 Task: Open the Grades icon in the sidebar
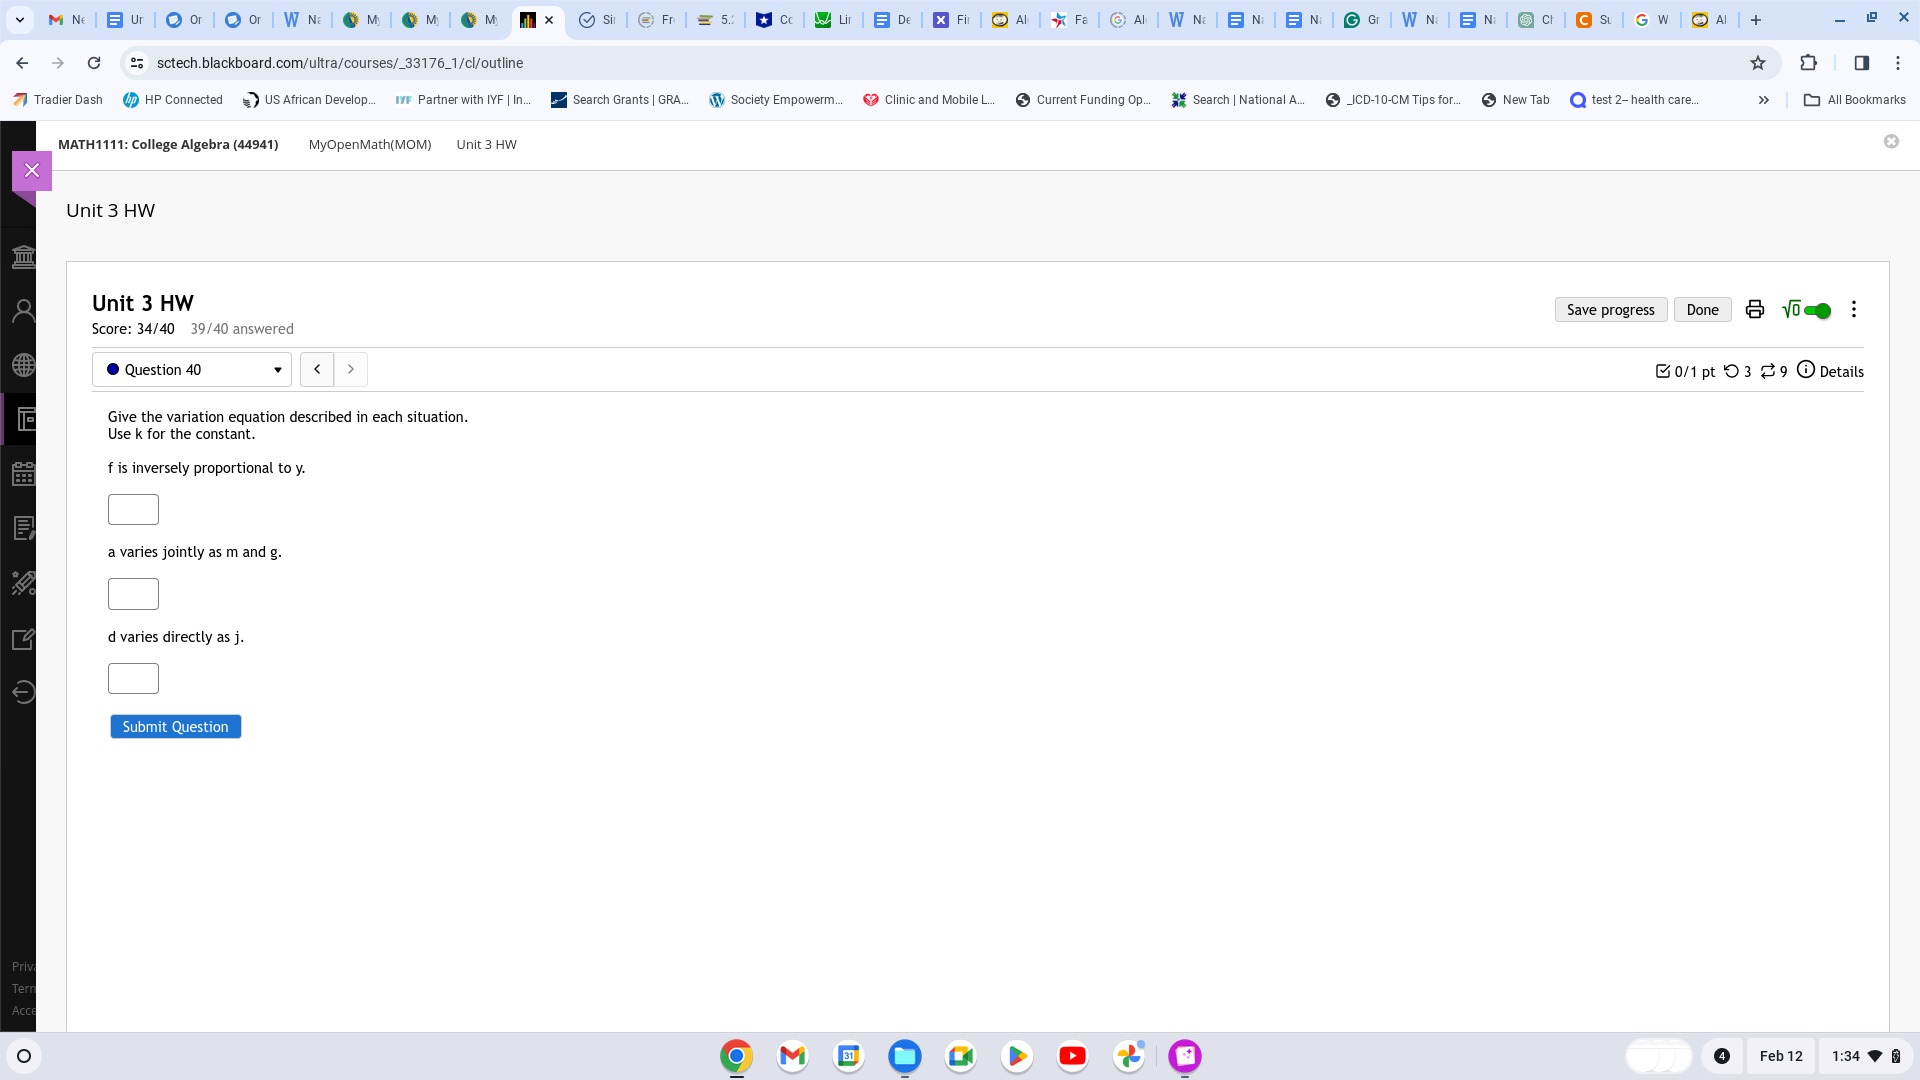24,529
